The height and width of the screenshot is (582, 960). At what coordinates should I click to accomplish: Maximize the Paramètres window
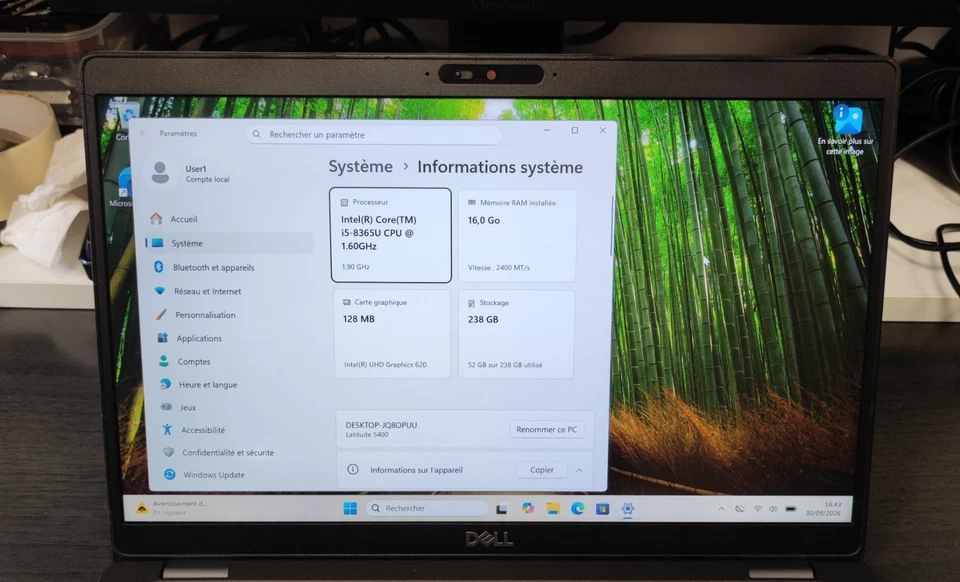574,130
